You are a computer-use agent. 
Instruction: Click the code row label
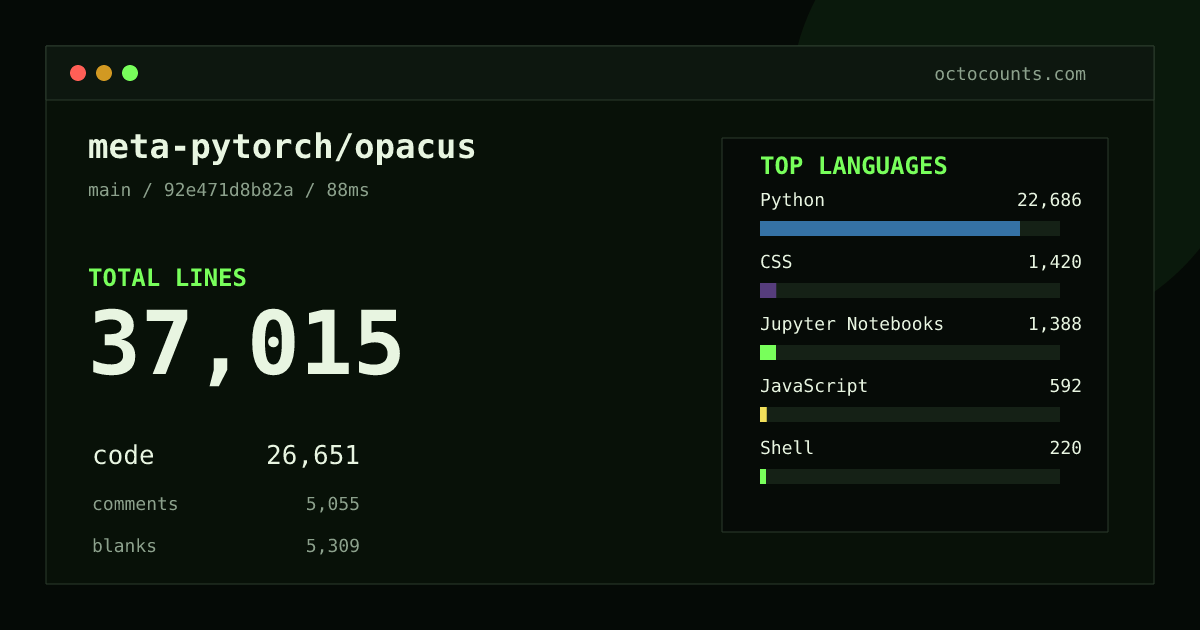click(123, 456)
